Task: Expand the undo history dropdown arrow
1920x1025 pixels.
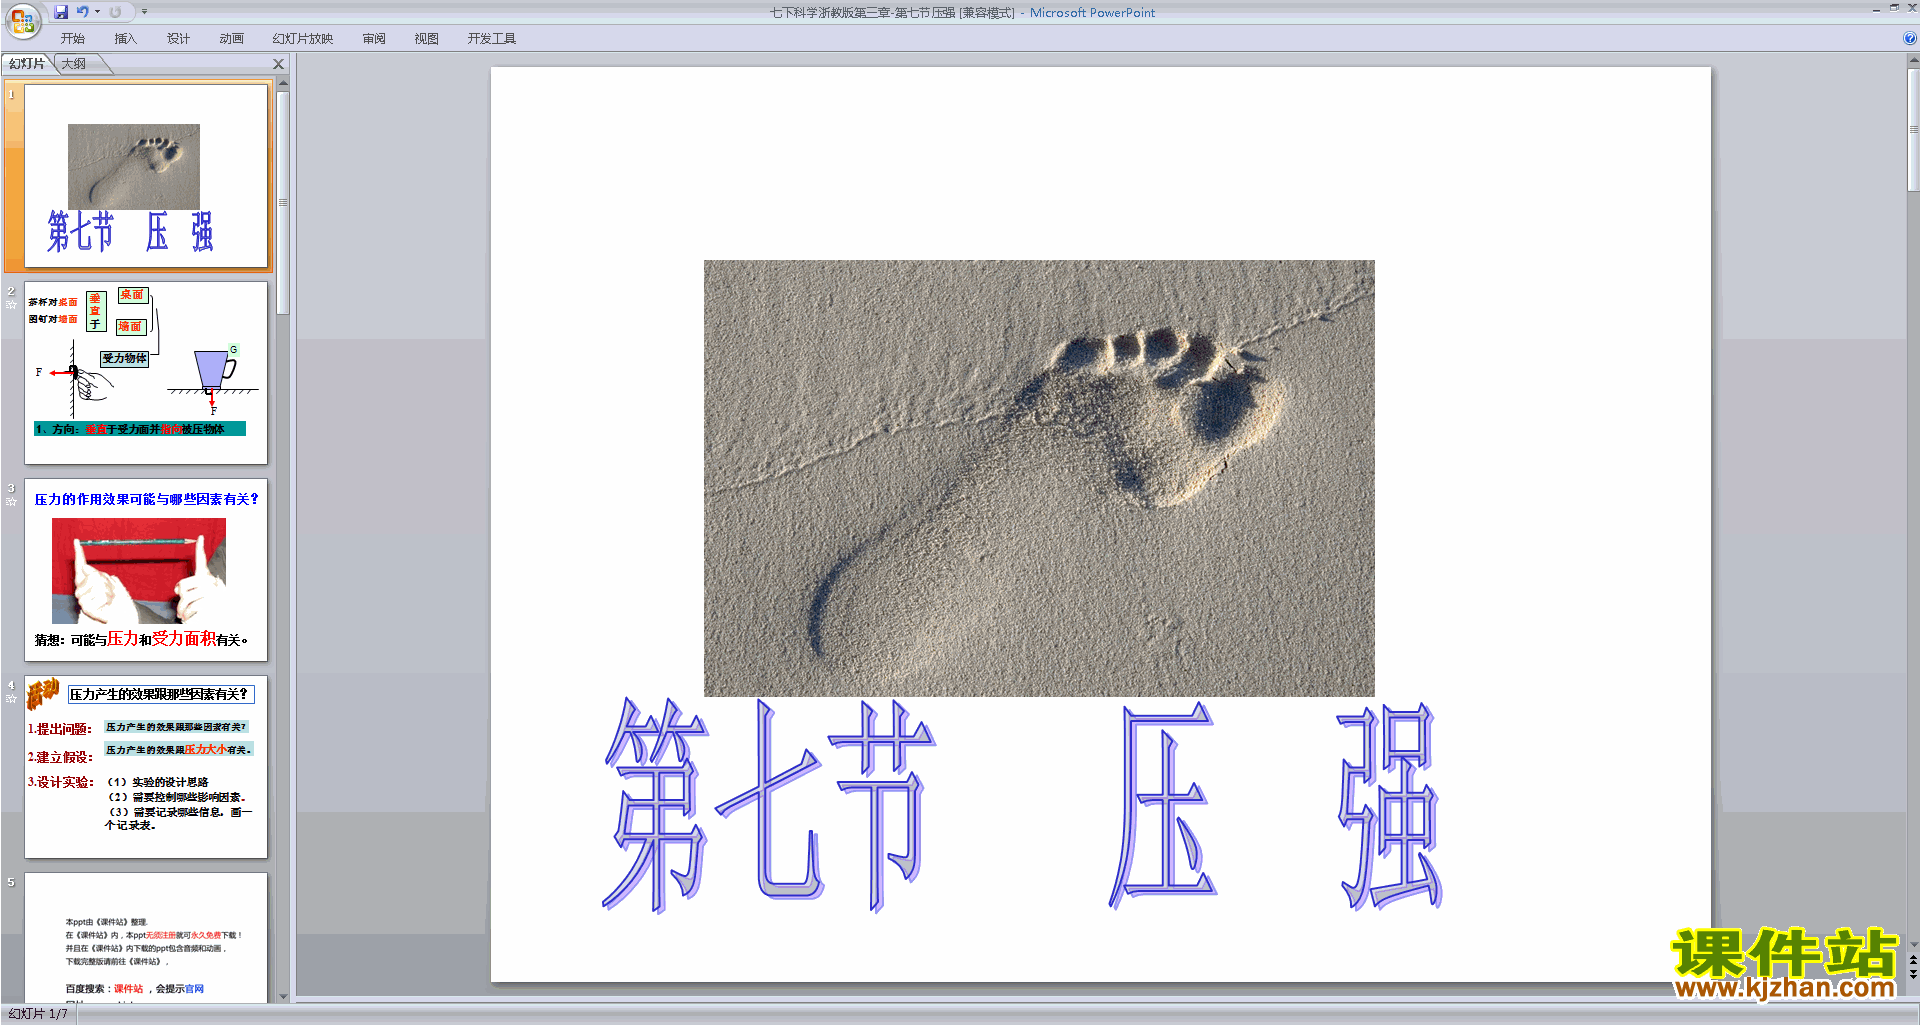Action: [x=97, y=12]
